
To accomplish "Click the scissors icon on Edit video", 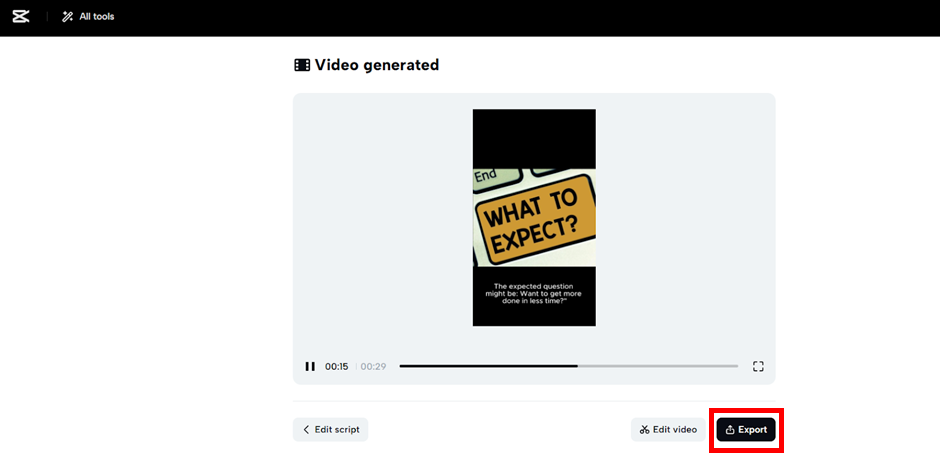I will pos(644,430).
